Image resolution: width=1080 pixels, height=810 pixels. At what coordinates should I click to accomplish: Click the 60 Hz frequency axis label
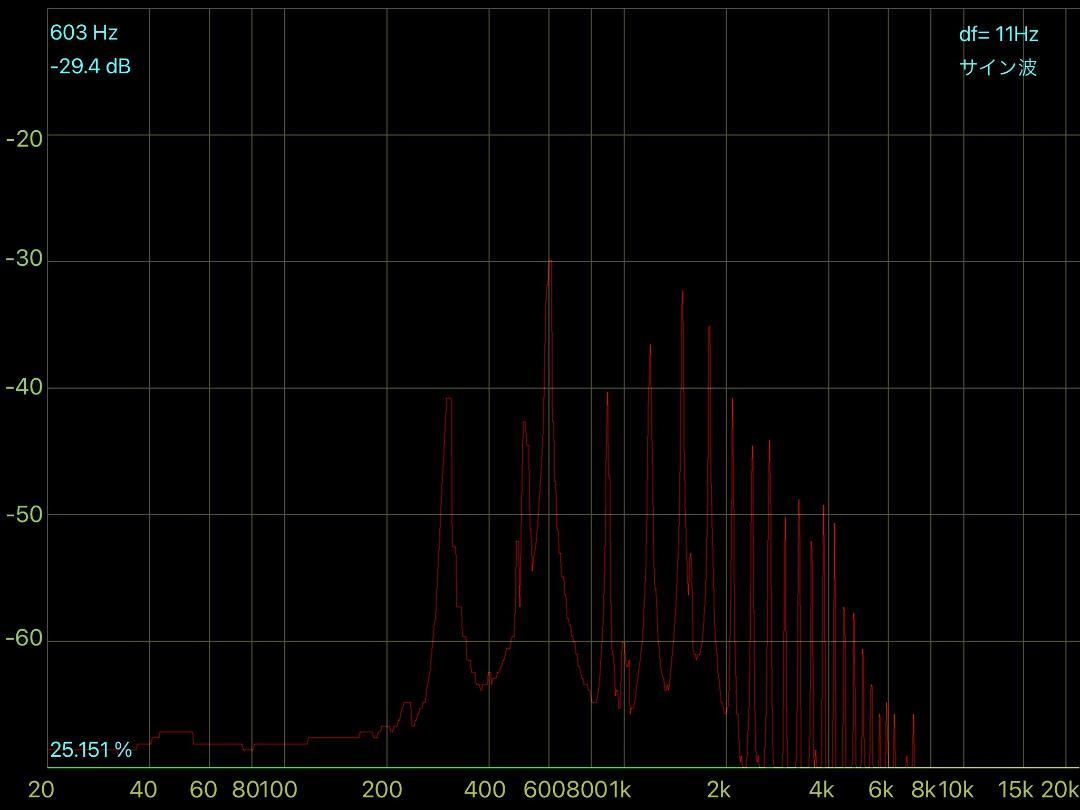coord(203,789)
